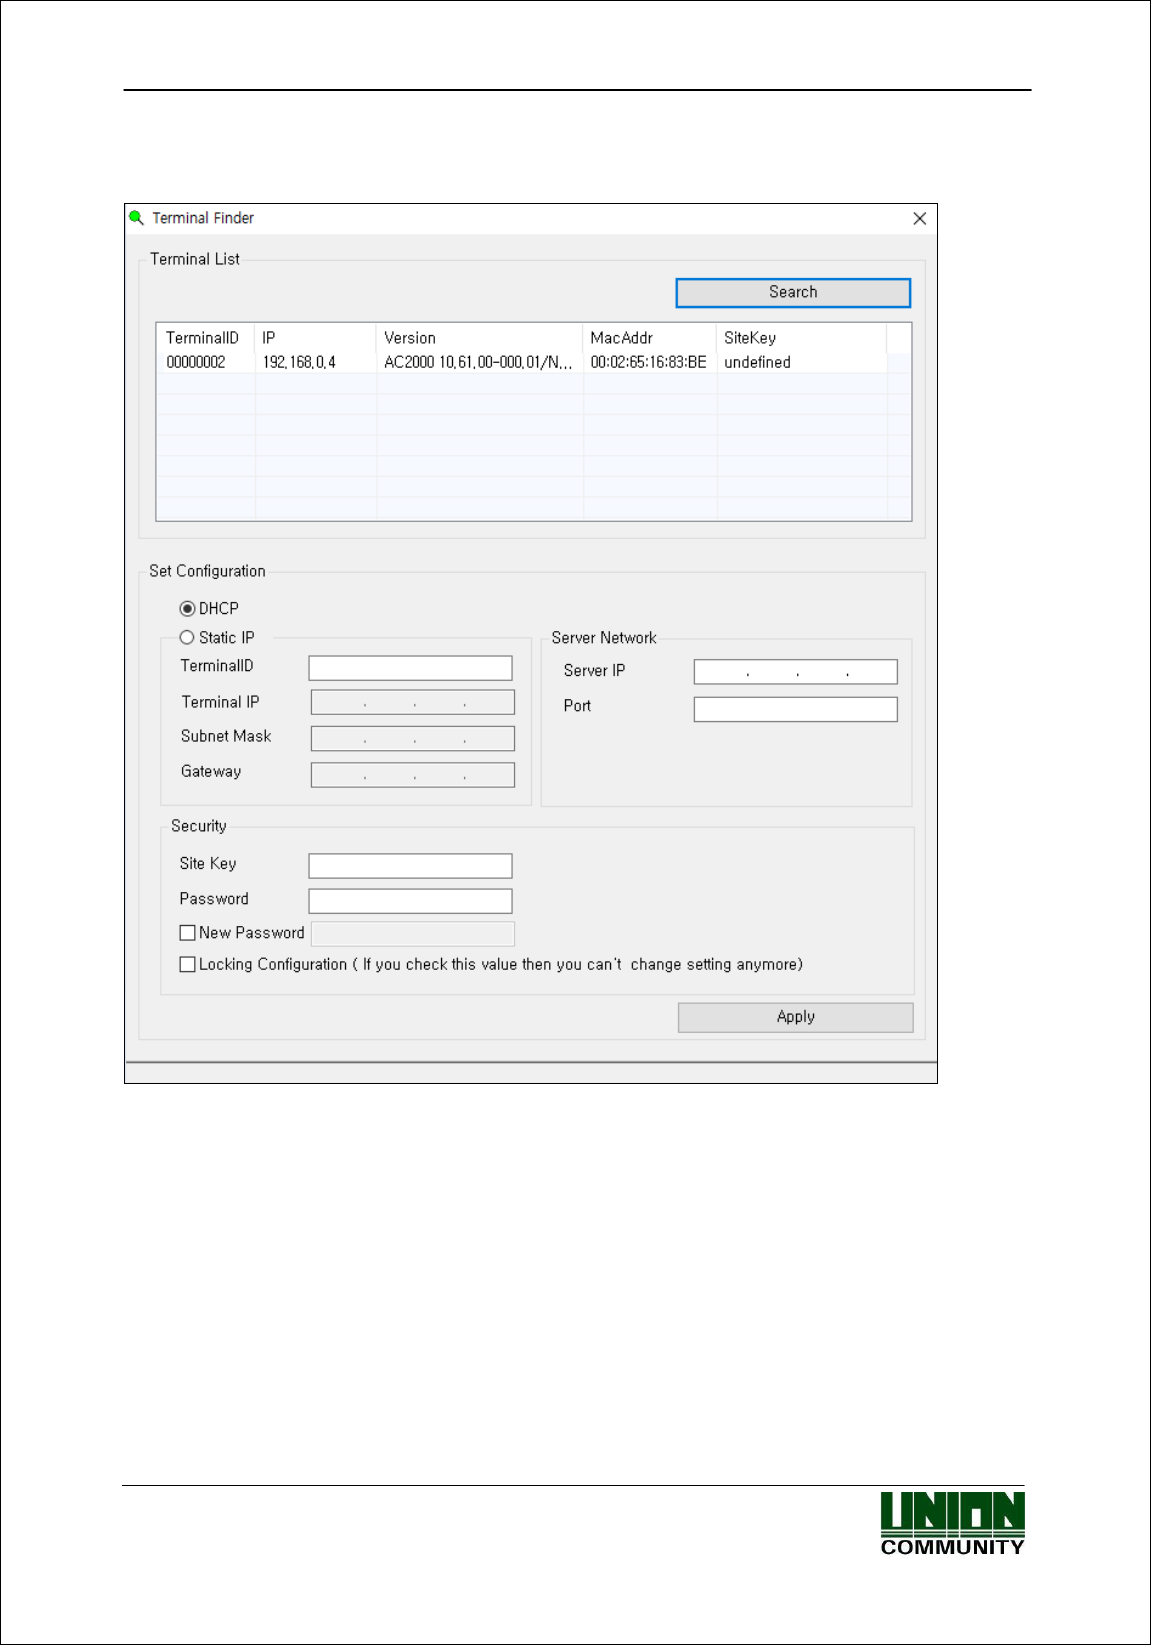1151x1645 pixels.
Task: Click the Terminal Finder magnifier icon
Action: [x=137, y=218]
